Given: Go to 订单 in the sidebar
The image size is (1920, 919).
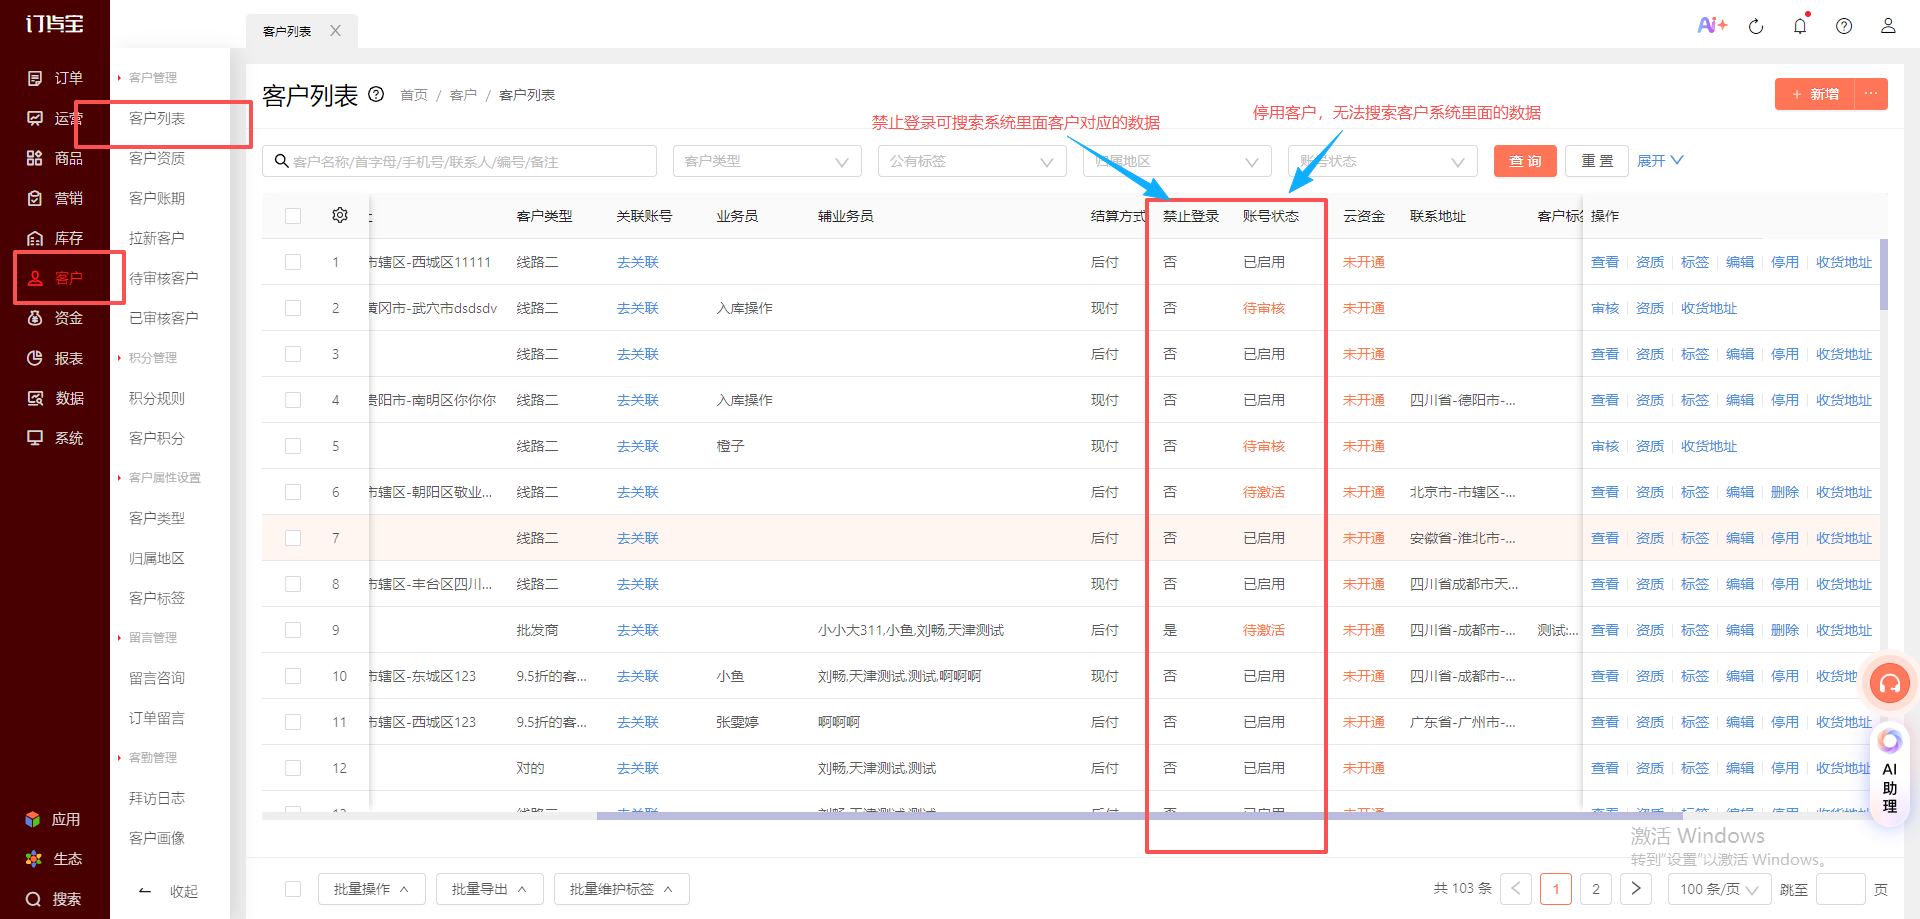Looking at the screenshot, I should tap(56, 78).
